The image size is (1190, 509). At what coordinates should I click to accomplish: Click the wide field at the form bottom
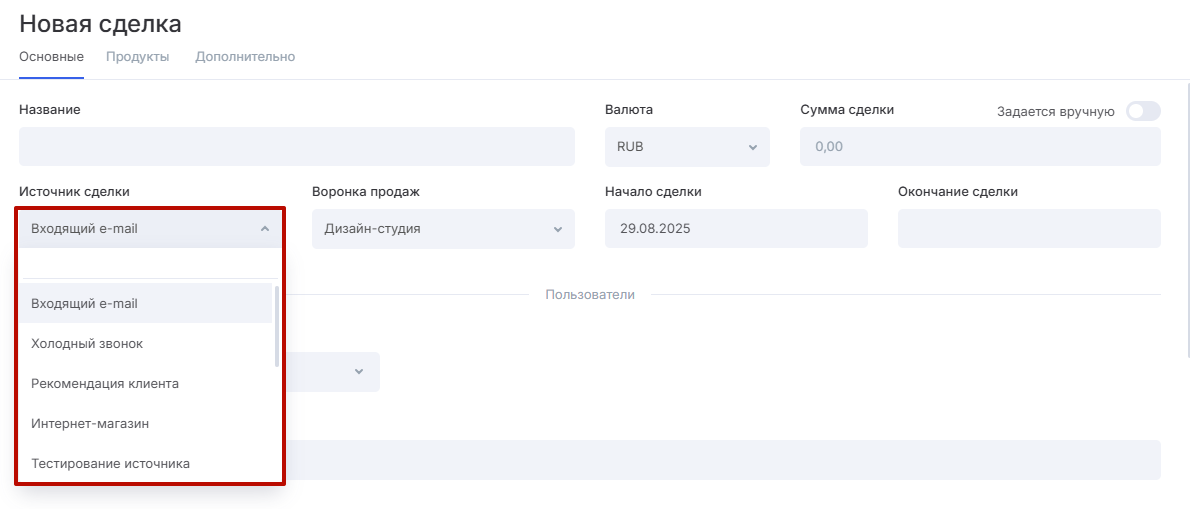(720, 460)
